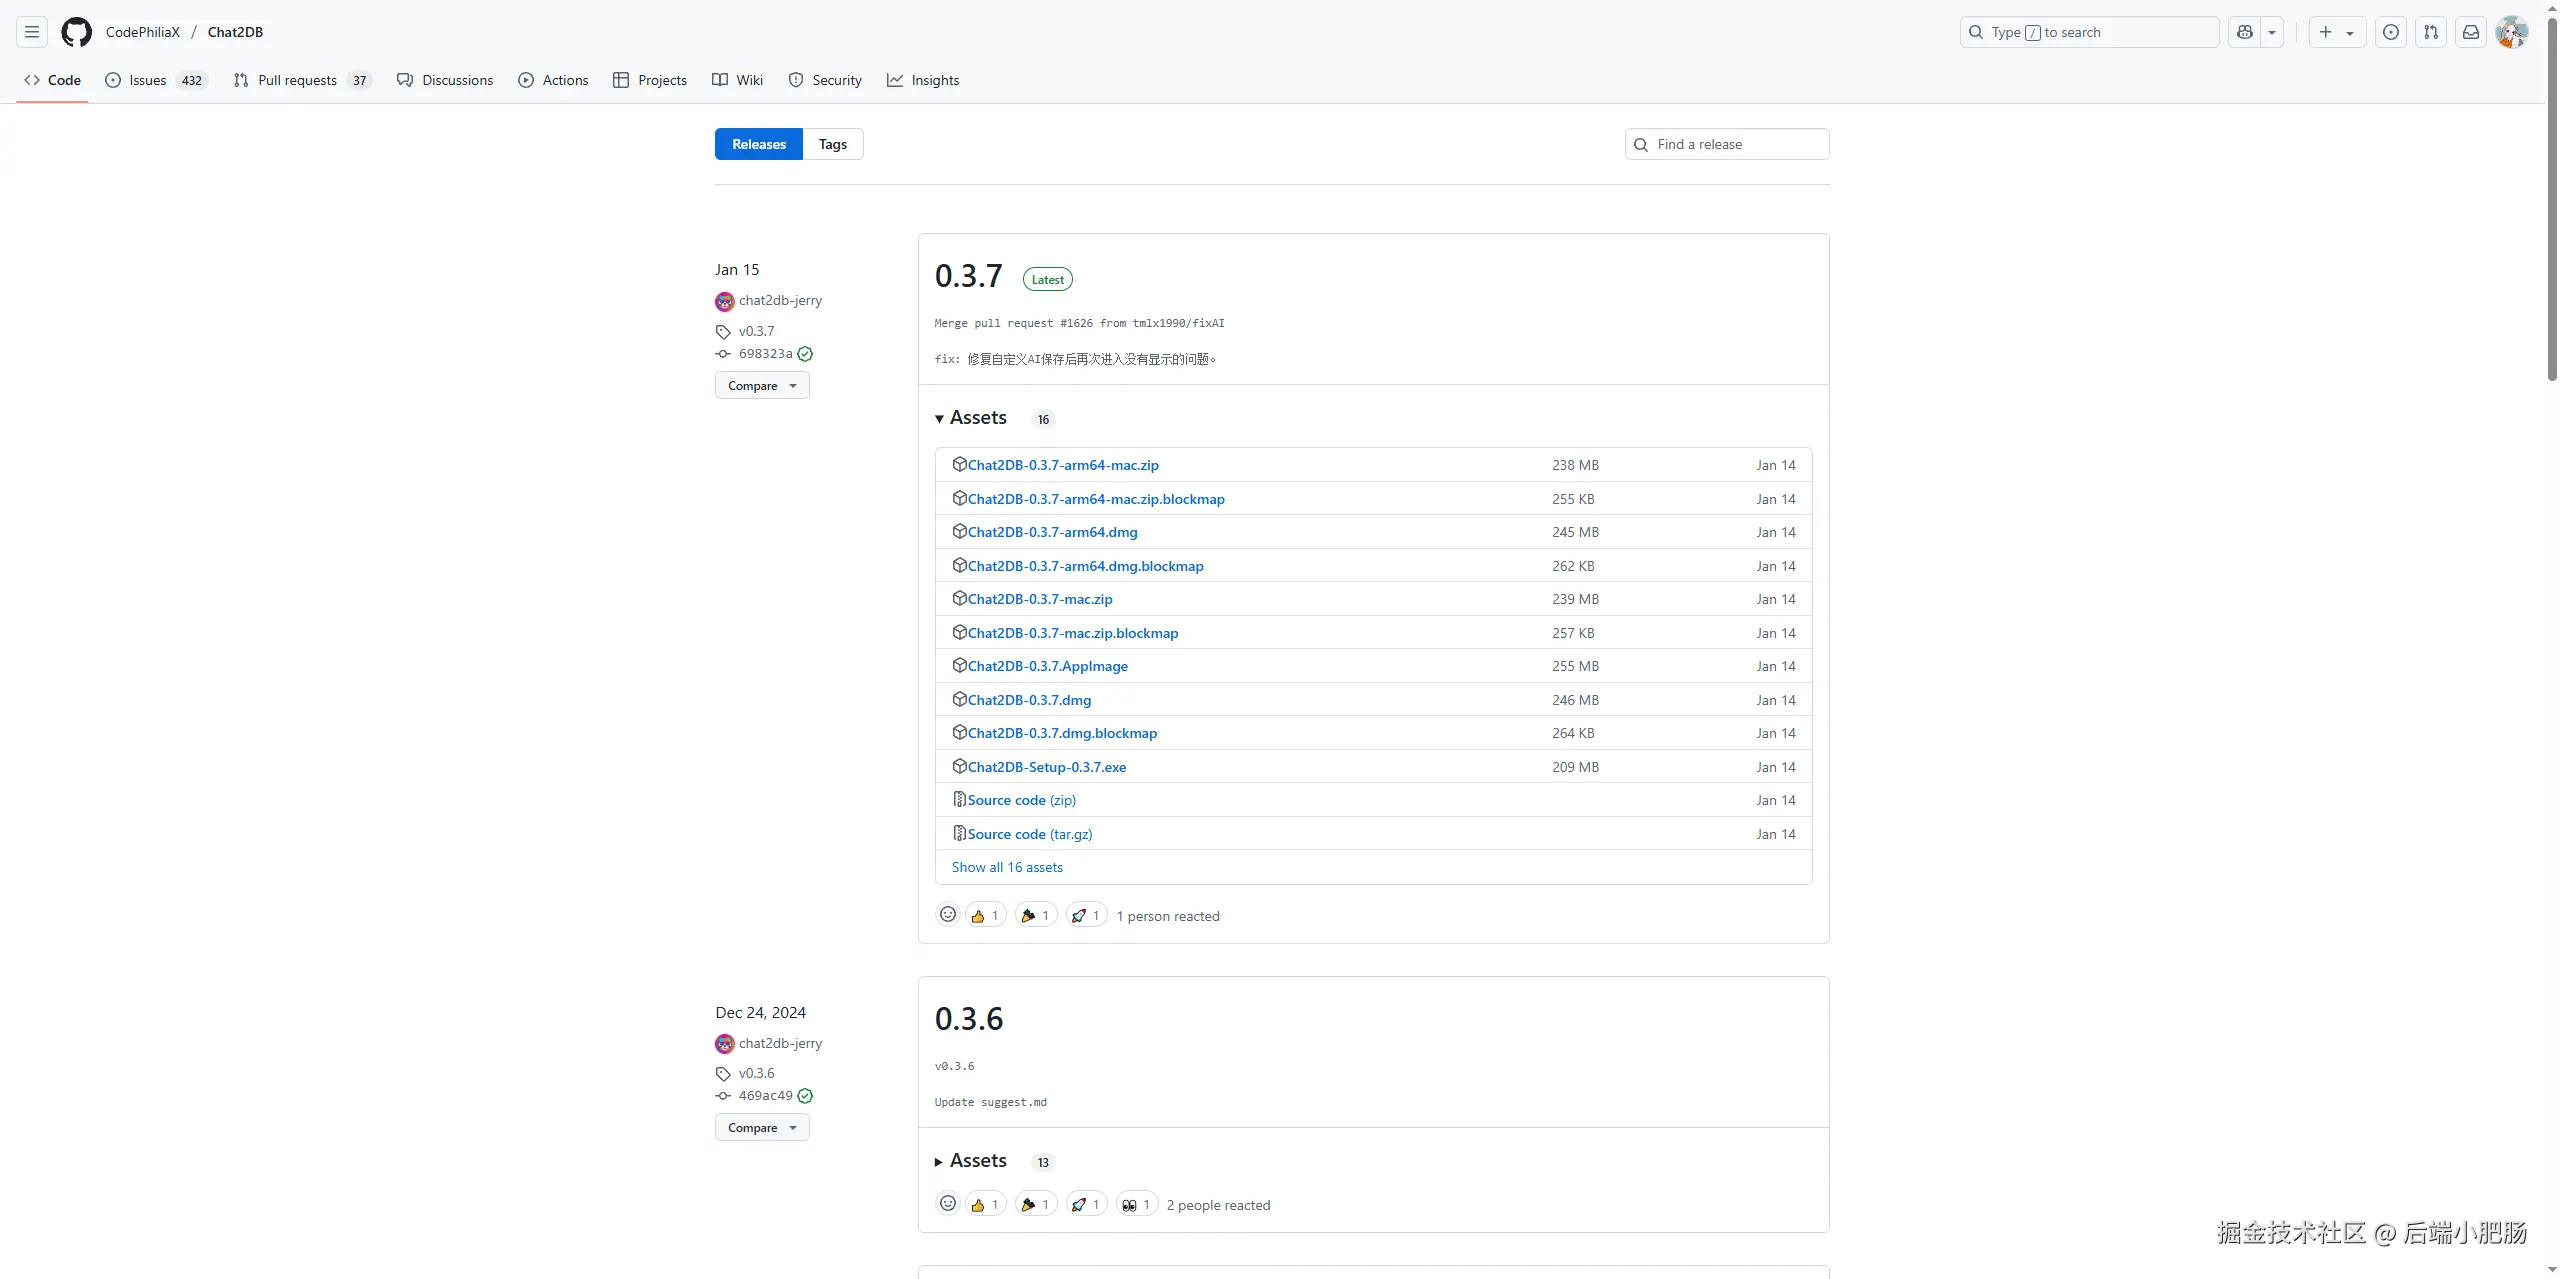Open the create new plus dropdown
Viewport: 2560px width, 1279px height.
pos(2336,32)
